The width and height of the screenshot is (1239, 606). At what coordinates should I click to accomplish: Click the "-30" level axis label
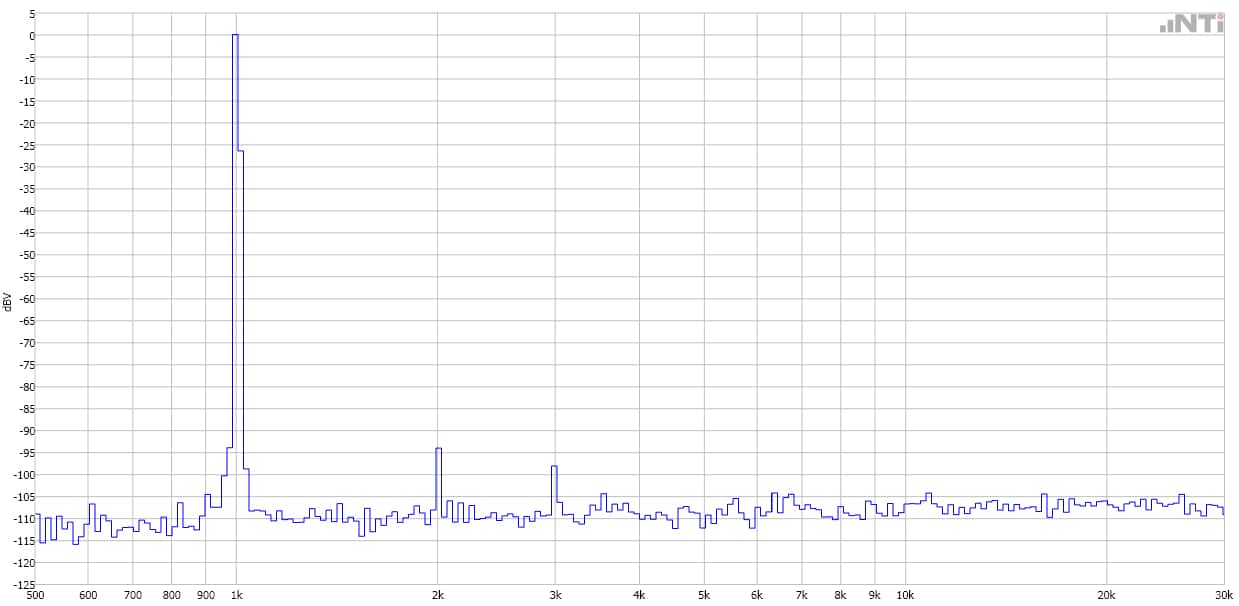[27, 168]
